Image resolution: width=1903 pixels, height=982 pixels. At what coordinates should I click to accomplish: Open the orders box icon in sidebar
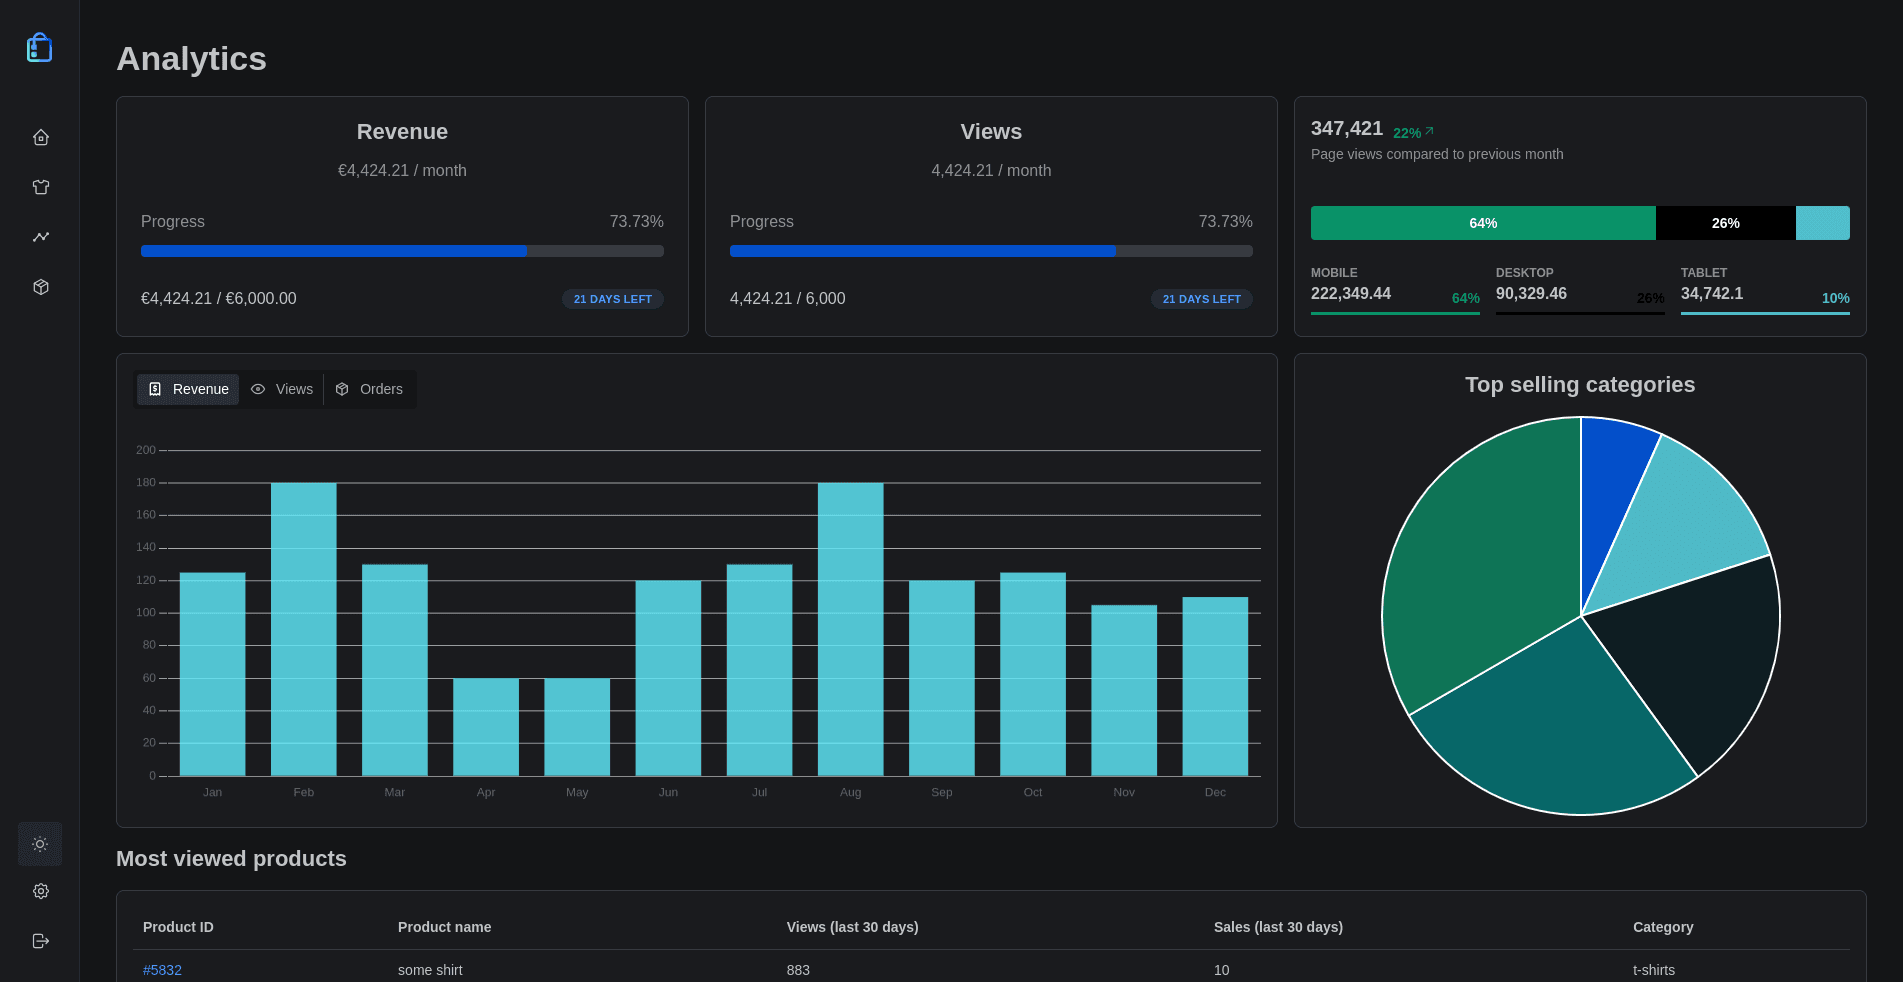41,287
